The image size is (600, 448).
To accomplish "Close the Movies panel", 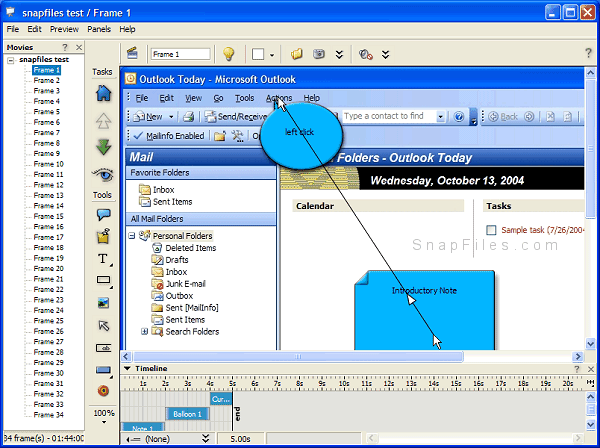I will 79,47.
